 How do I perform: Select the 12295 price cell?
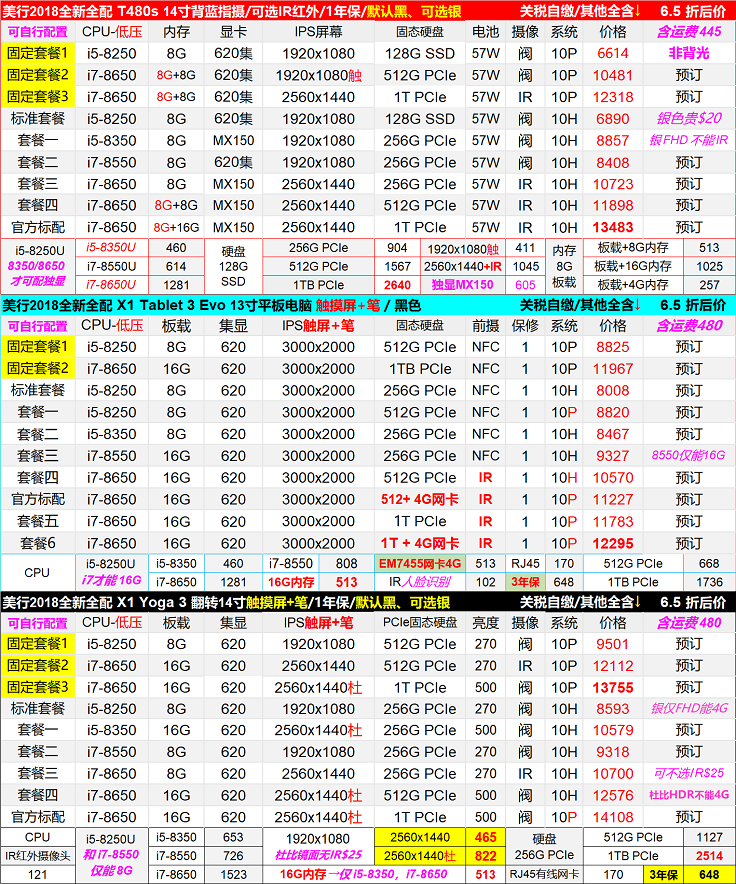click(613, 543)
